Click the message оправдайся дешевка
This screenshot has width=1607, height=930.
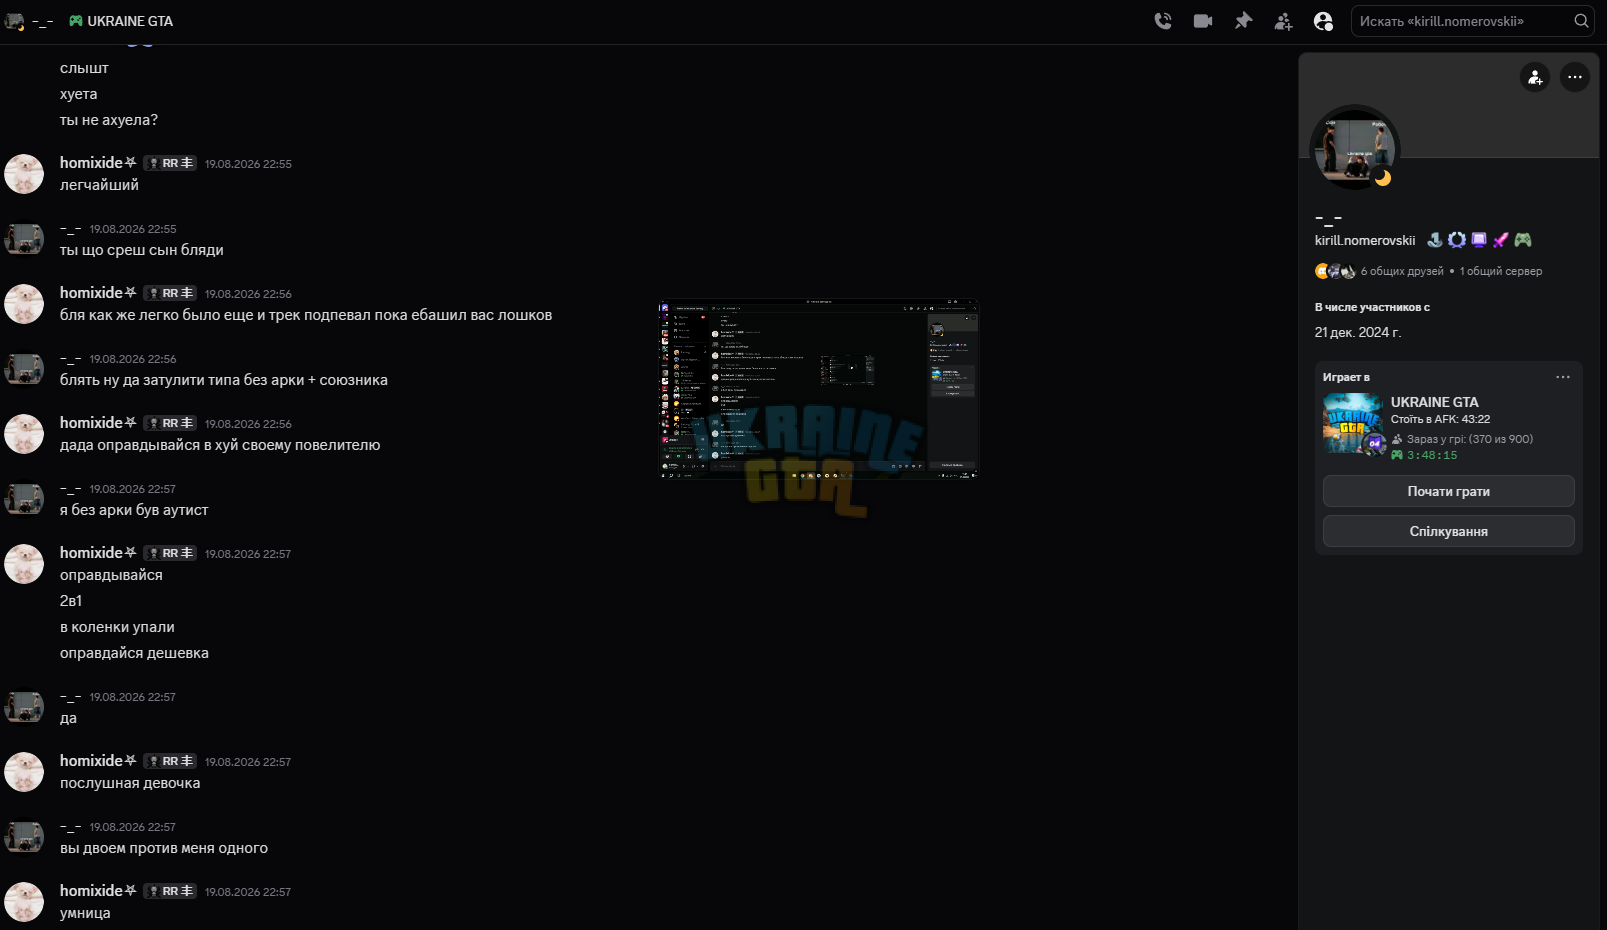tap(134, 653)
